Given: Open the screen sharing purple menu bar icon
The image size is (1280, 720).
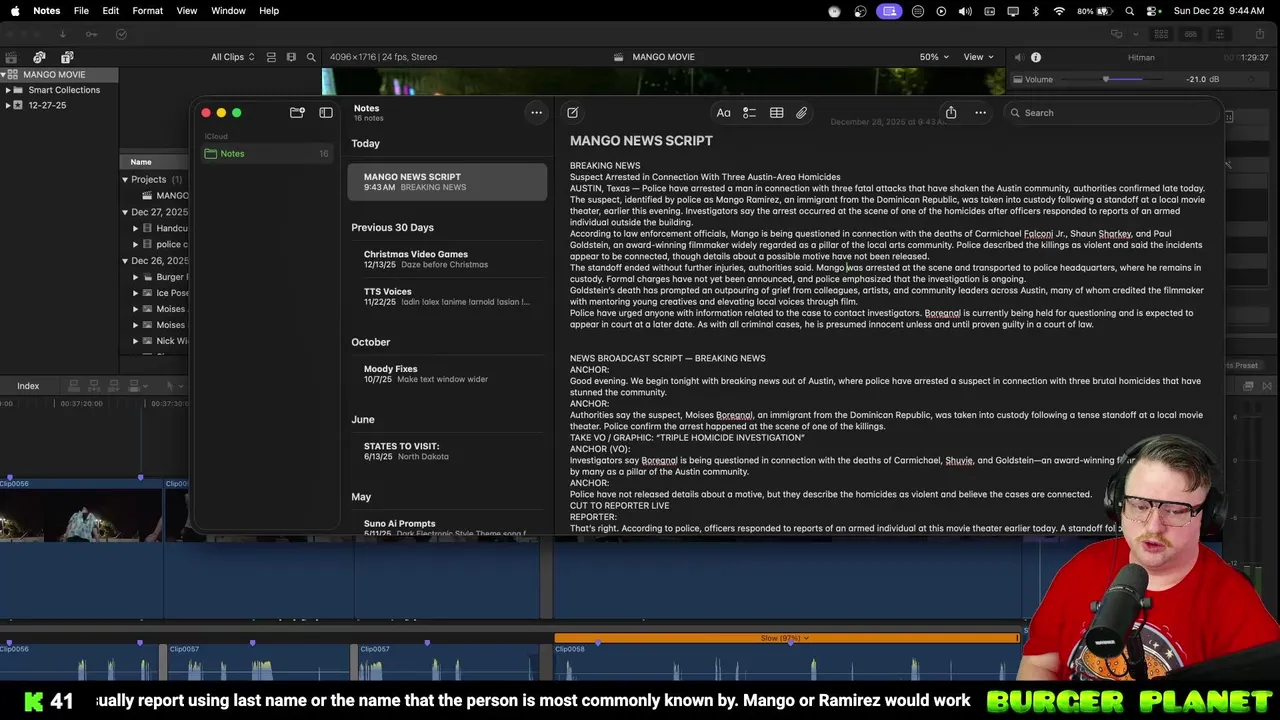Looking at the screenshot, I should click(x=889, y=11).
